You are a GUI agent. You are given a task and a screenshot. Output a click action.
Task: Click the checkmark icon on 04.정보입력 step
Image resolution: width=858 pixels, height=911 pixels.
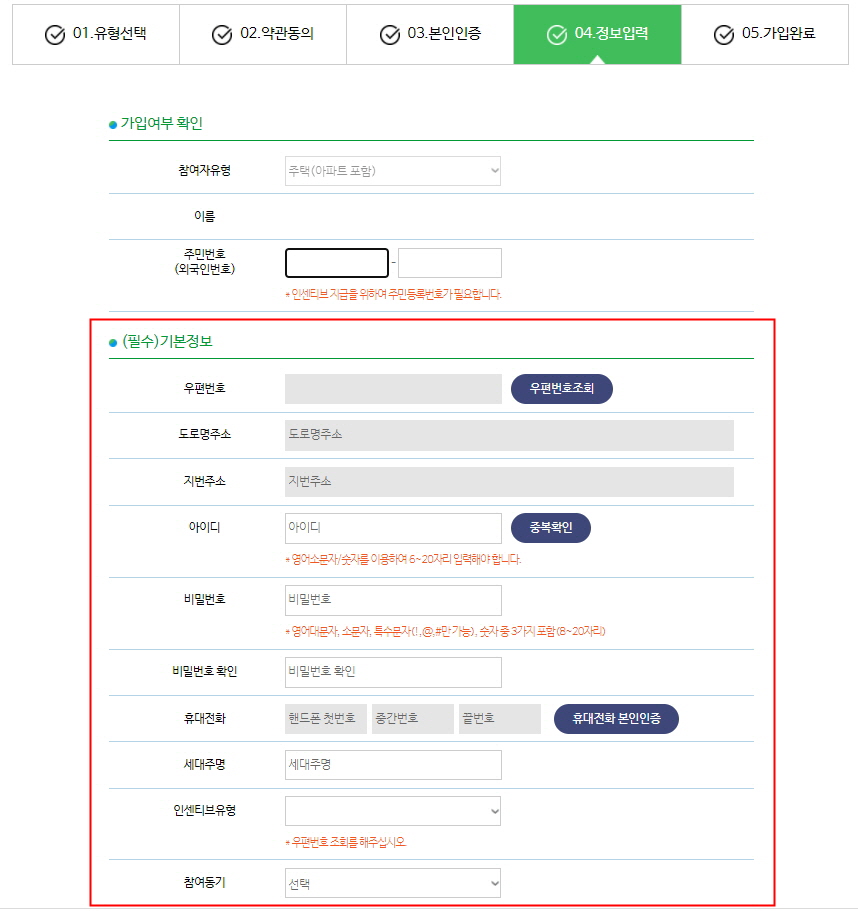[555, 34]
